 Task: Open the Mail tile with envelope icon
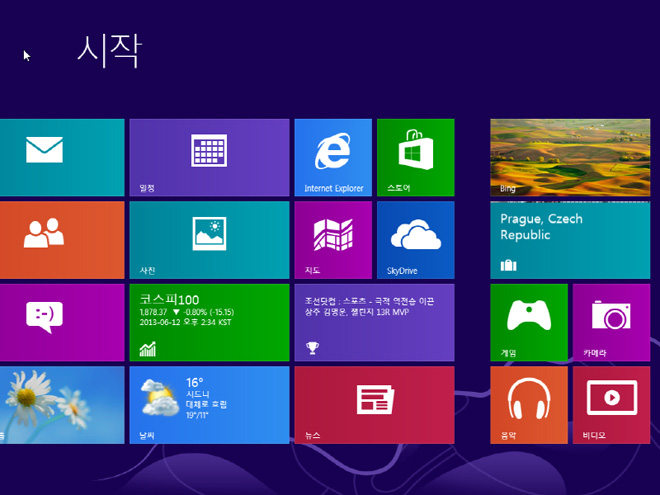(62, 157)
